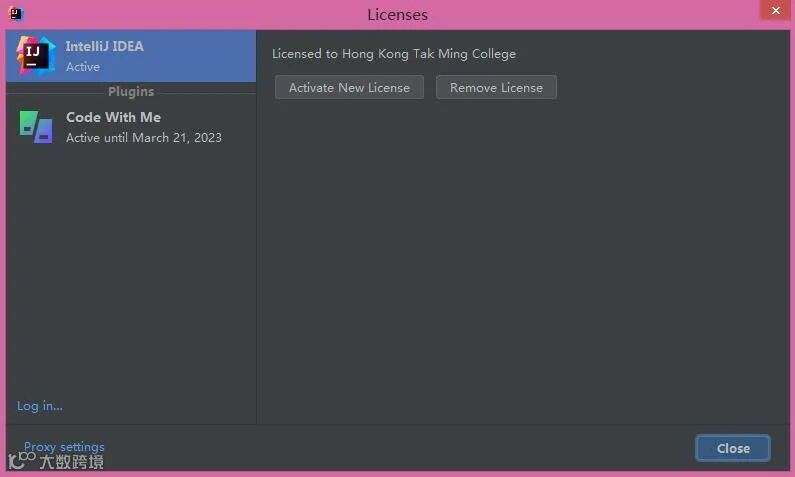795x477 pixels.
Task: Click the 'Licensed to Hong Kong Tak Ming College' text
Action: click(394, 54)
